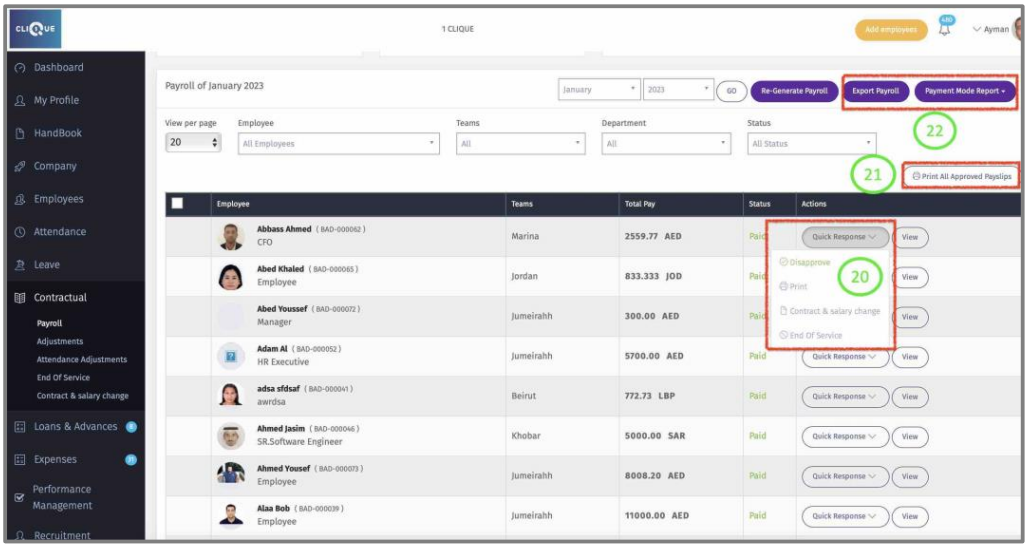The width and height of the screenshot is (1030, 544).
Task: Click Re-Generate Payroll button
Action: tap(794, 91)
